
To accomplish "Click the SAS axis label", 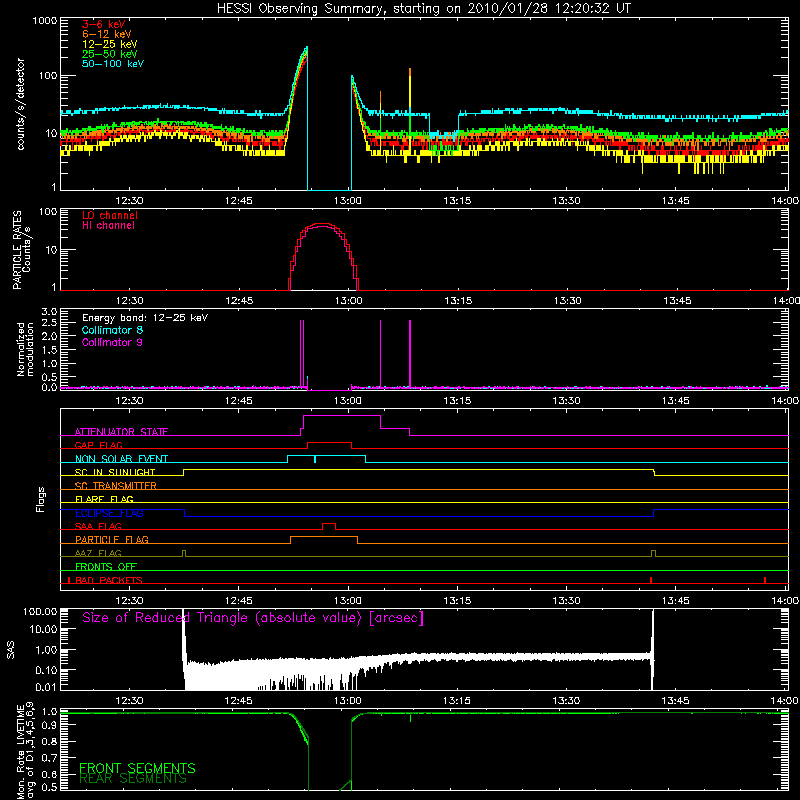I will click(x=10, y=650).
